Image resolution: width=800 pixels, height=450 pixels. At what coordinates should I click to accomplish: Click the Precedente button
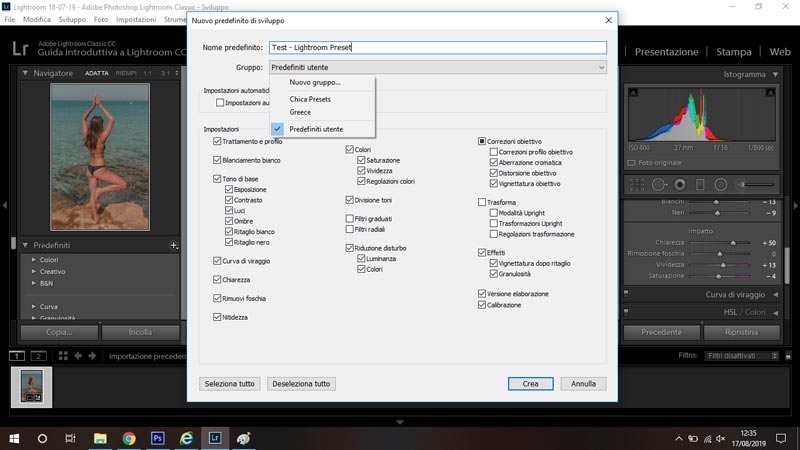click(x=661, y=332)
